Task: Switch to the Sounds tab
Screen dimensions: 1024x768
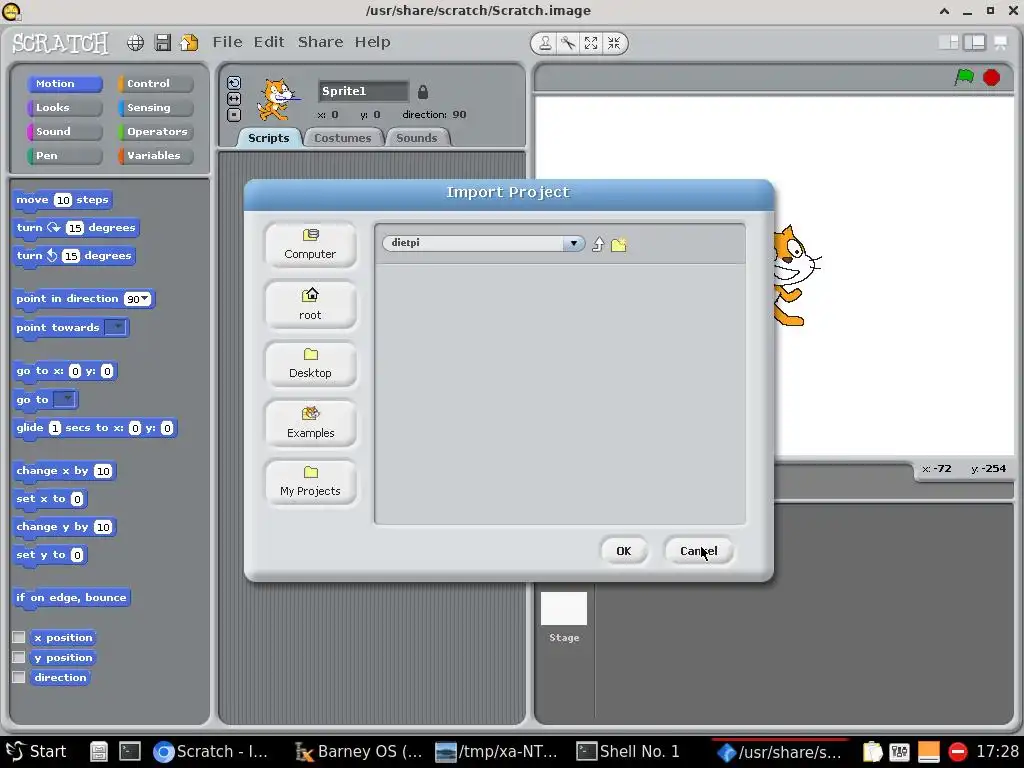Action: pyautogui.click(x=416, y=138)
